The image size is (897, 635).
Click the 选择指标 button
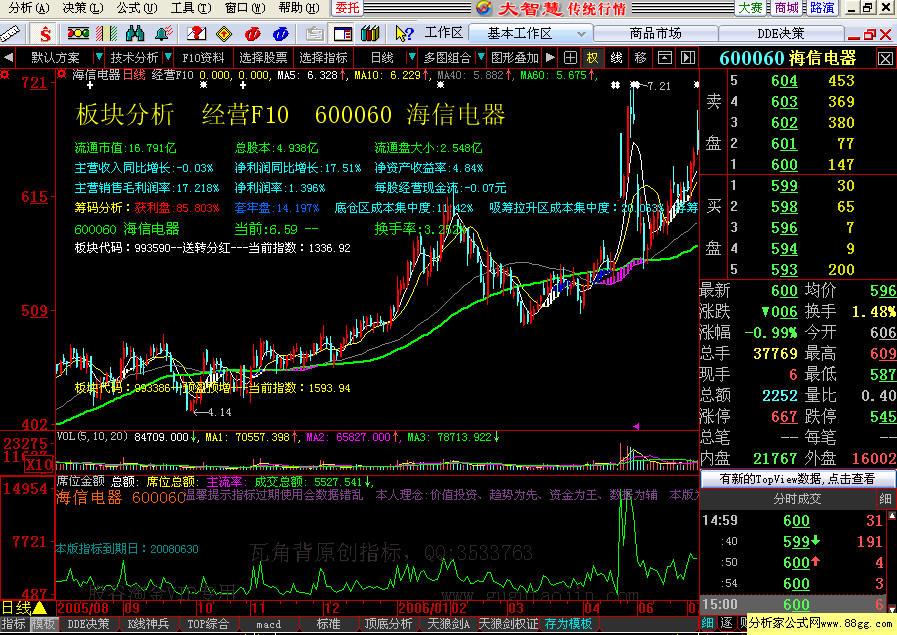[x=323, y=57]
